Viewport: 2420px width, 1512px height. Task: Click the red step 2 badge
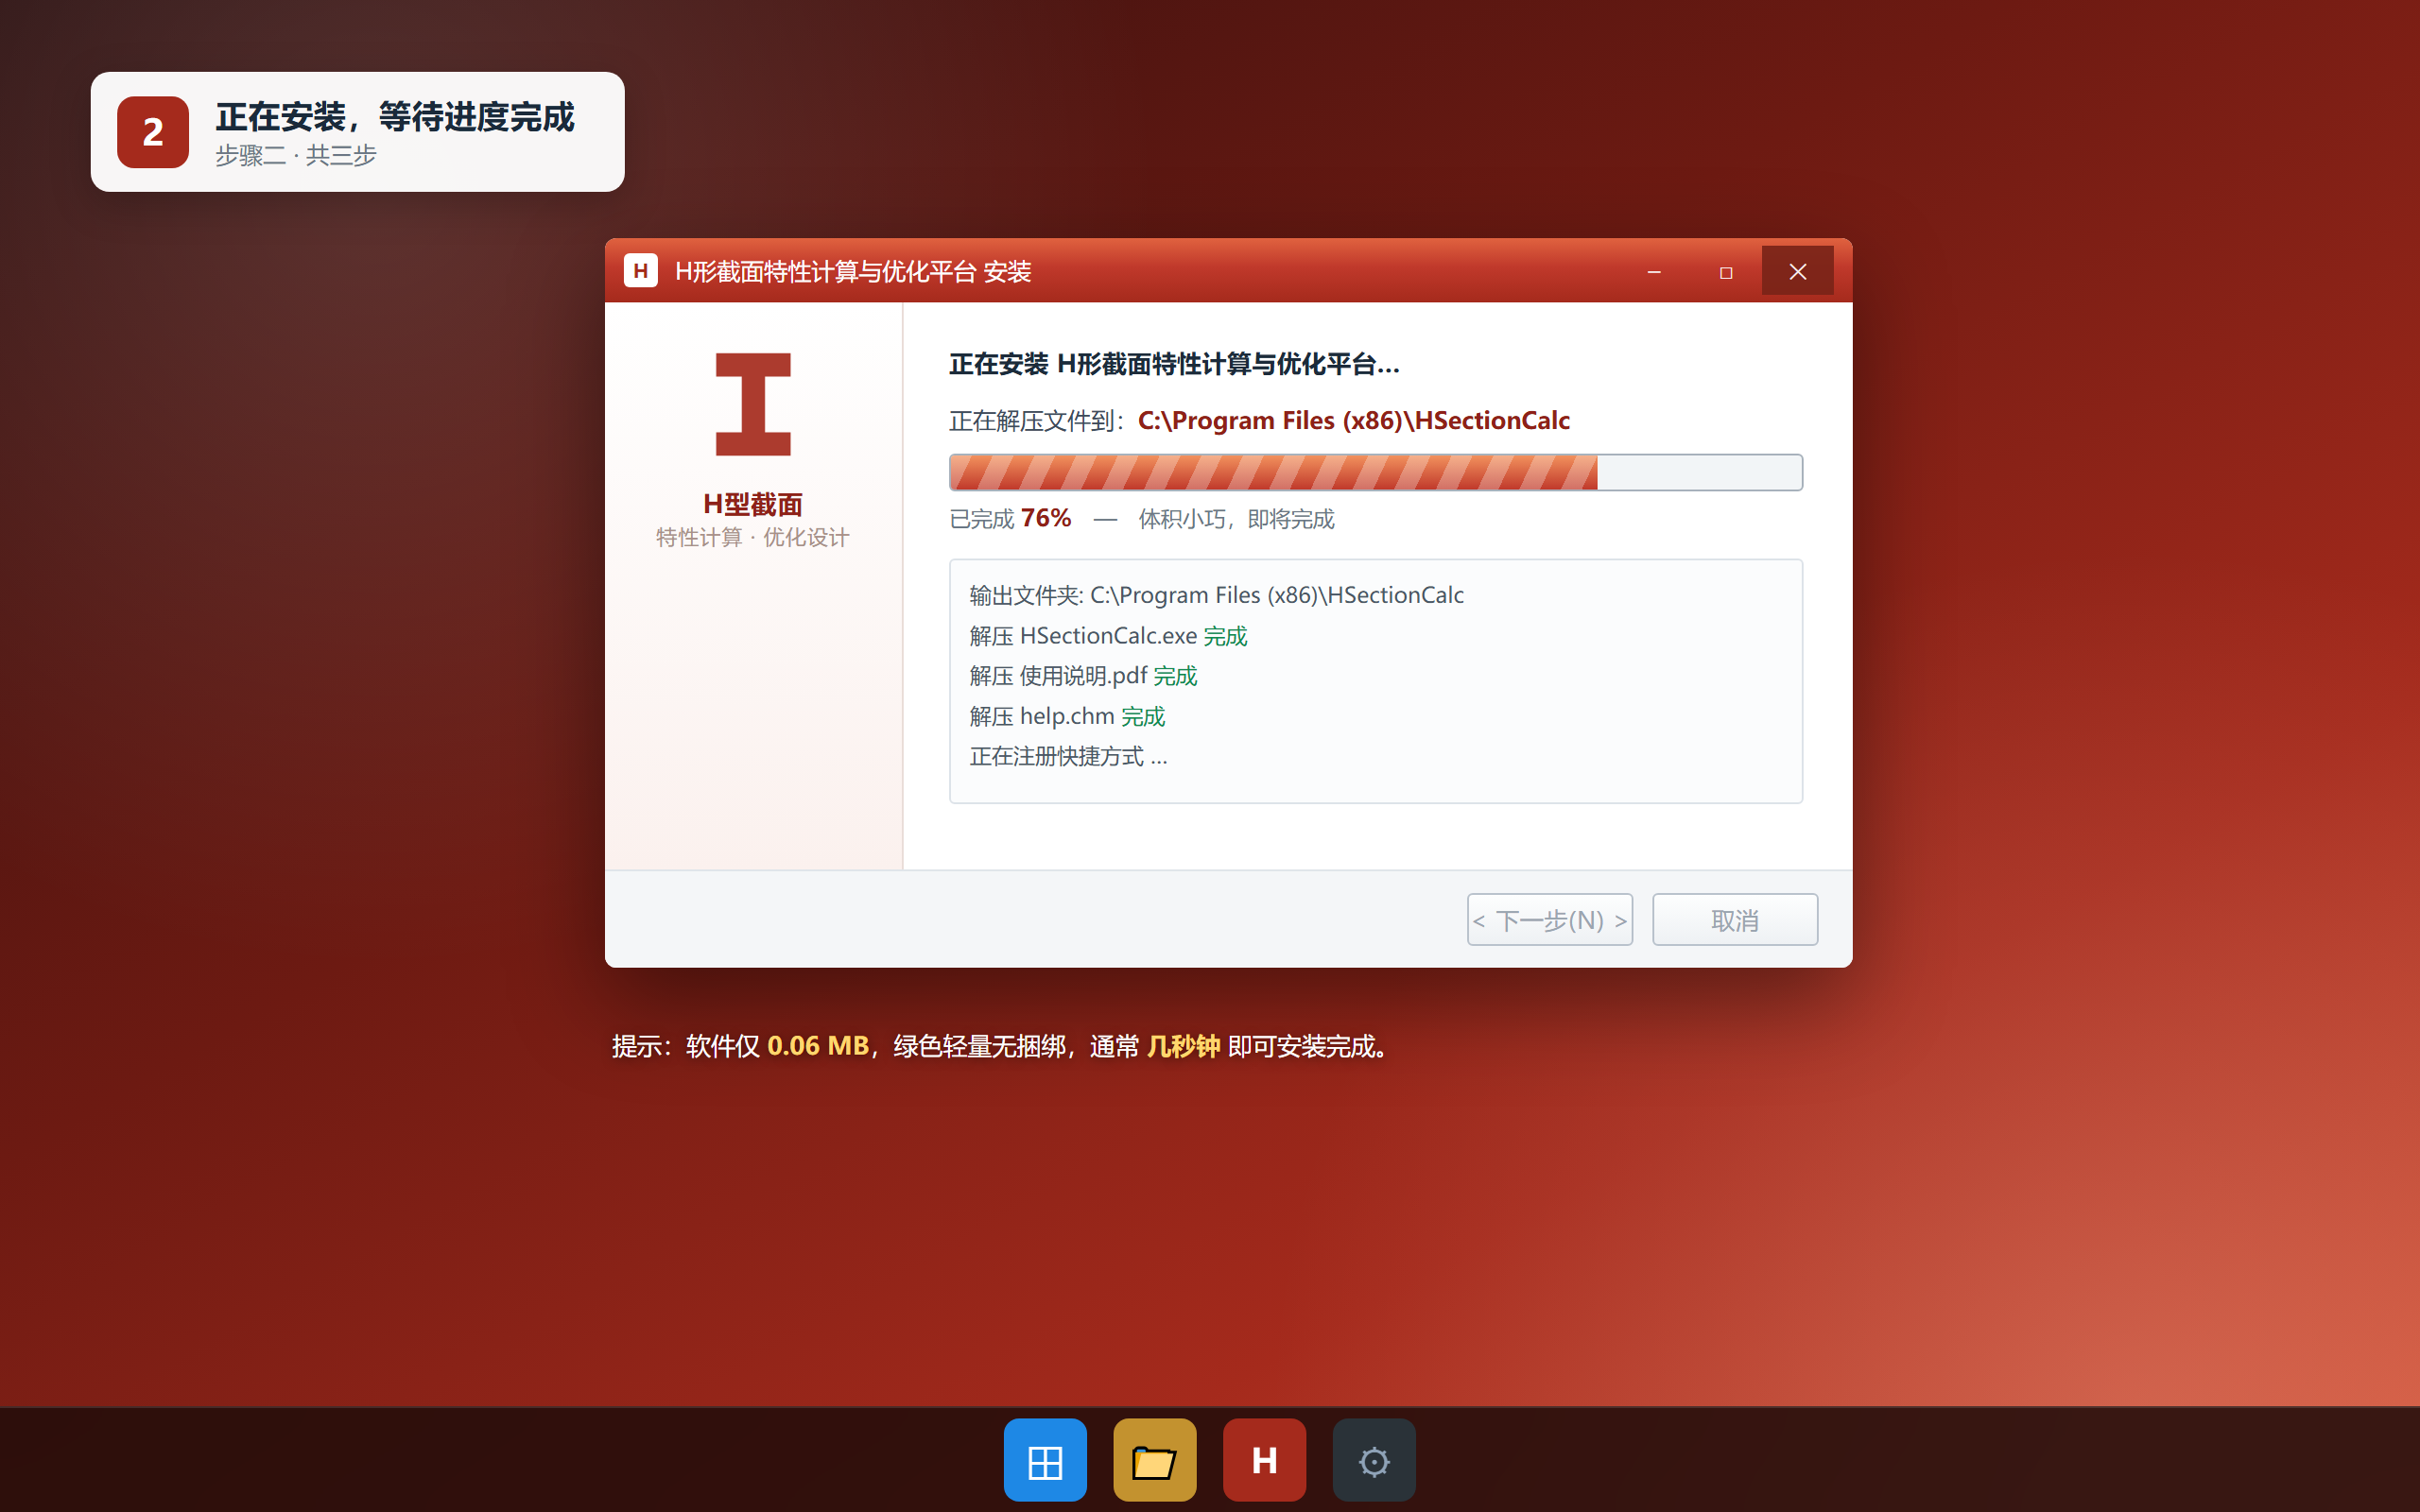point(153,132)
